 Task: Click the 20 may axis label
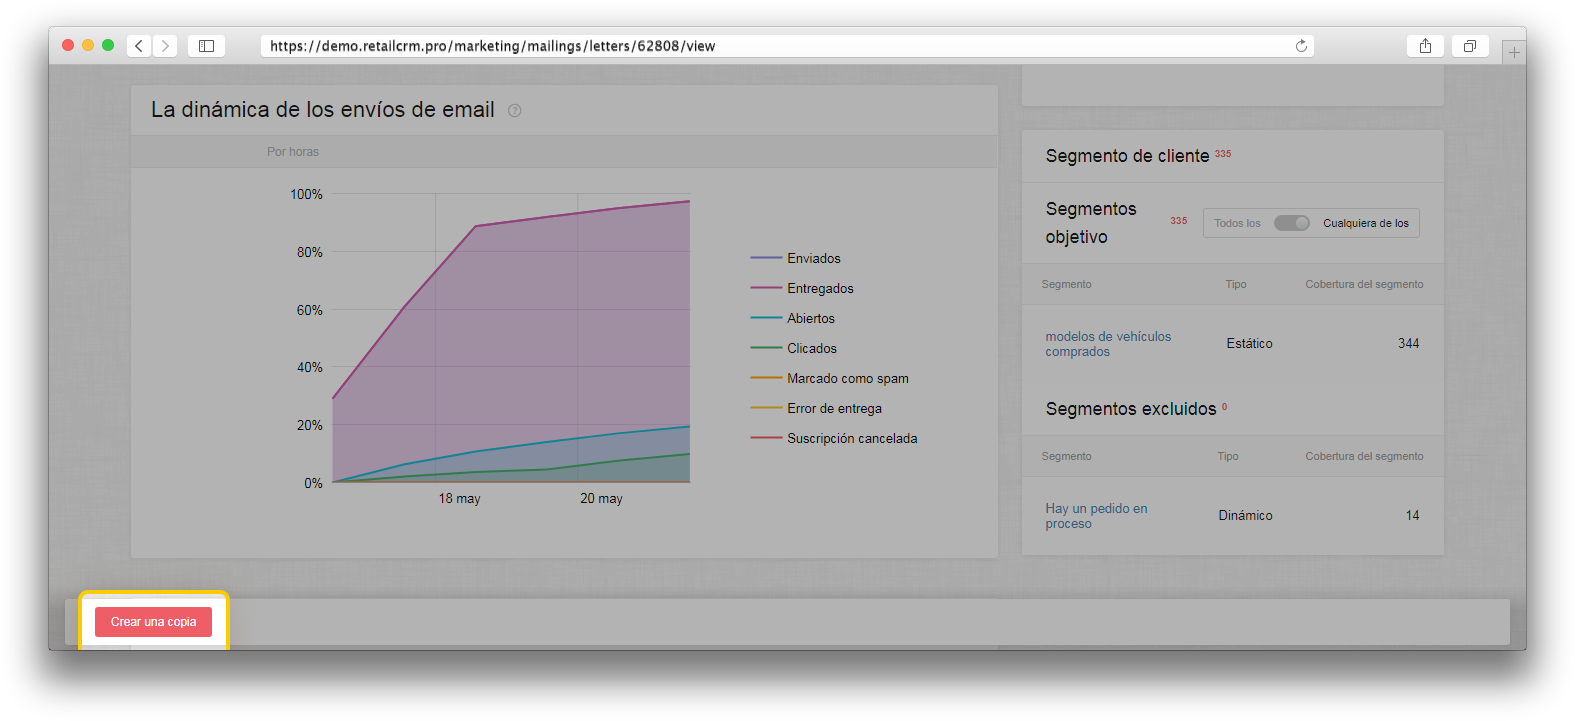601,498
